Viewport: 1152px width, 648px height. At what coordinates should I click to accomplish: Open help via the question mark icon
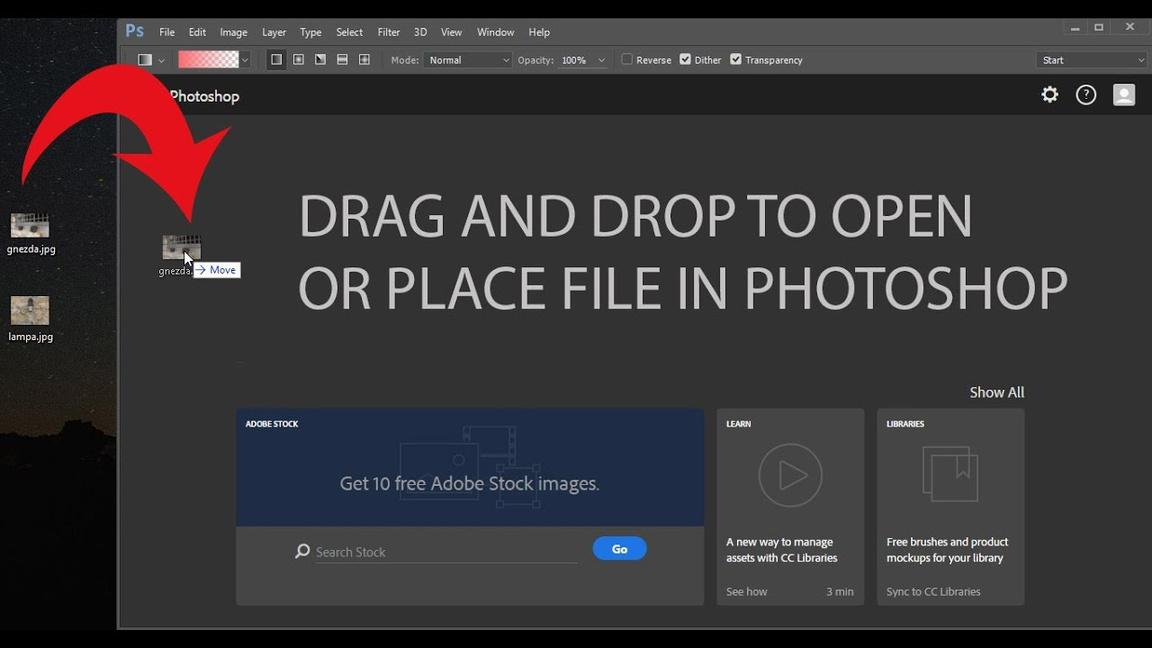coord(1086,95)
